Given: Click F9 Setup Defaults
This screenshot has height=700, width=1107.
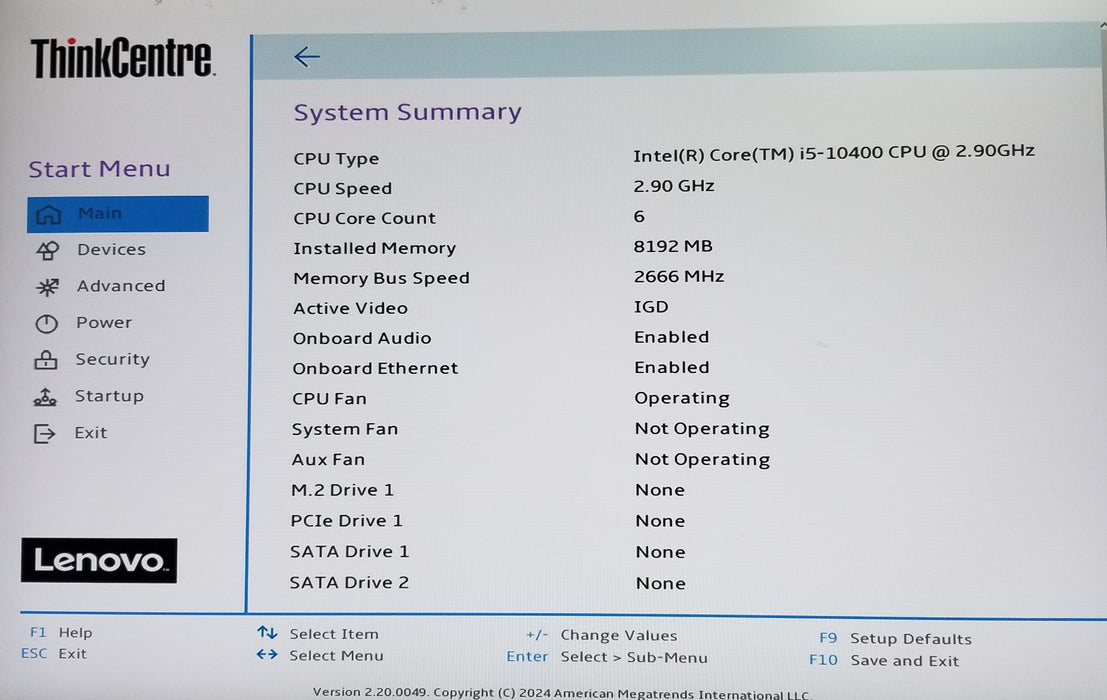Looking at the screenshot, I should [x=895, y=639].
